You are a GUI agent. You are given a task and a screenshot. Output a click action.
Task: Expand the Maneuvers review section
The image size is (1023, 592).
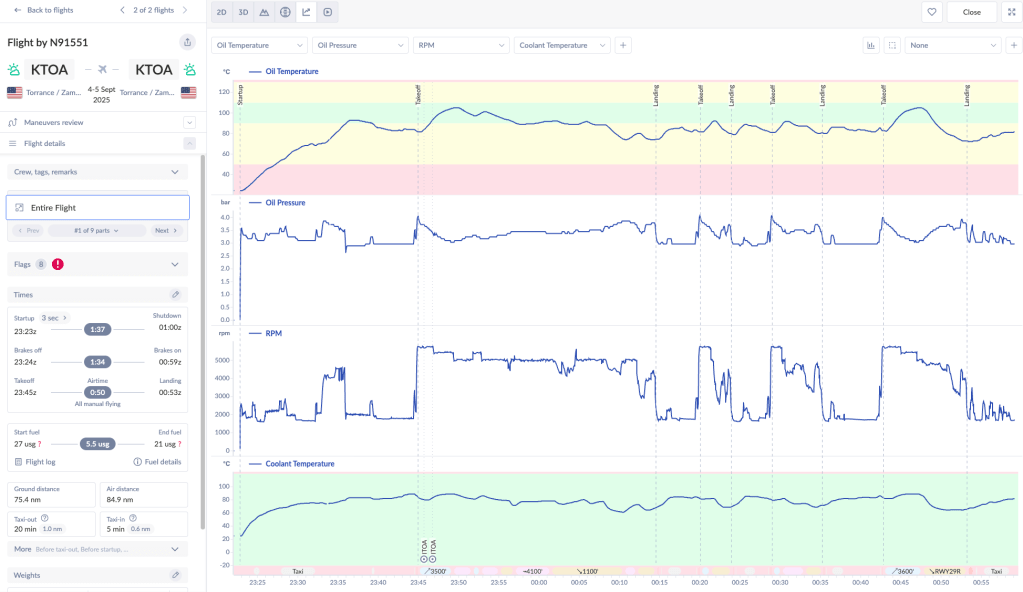pos(189,122)
